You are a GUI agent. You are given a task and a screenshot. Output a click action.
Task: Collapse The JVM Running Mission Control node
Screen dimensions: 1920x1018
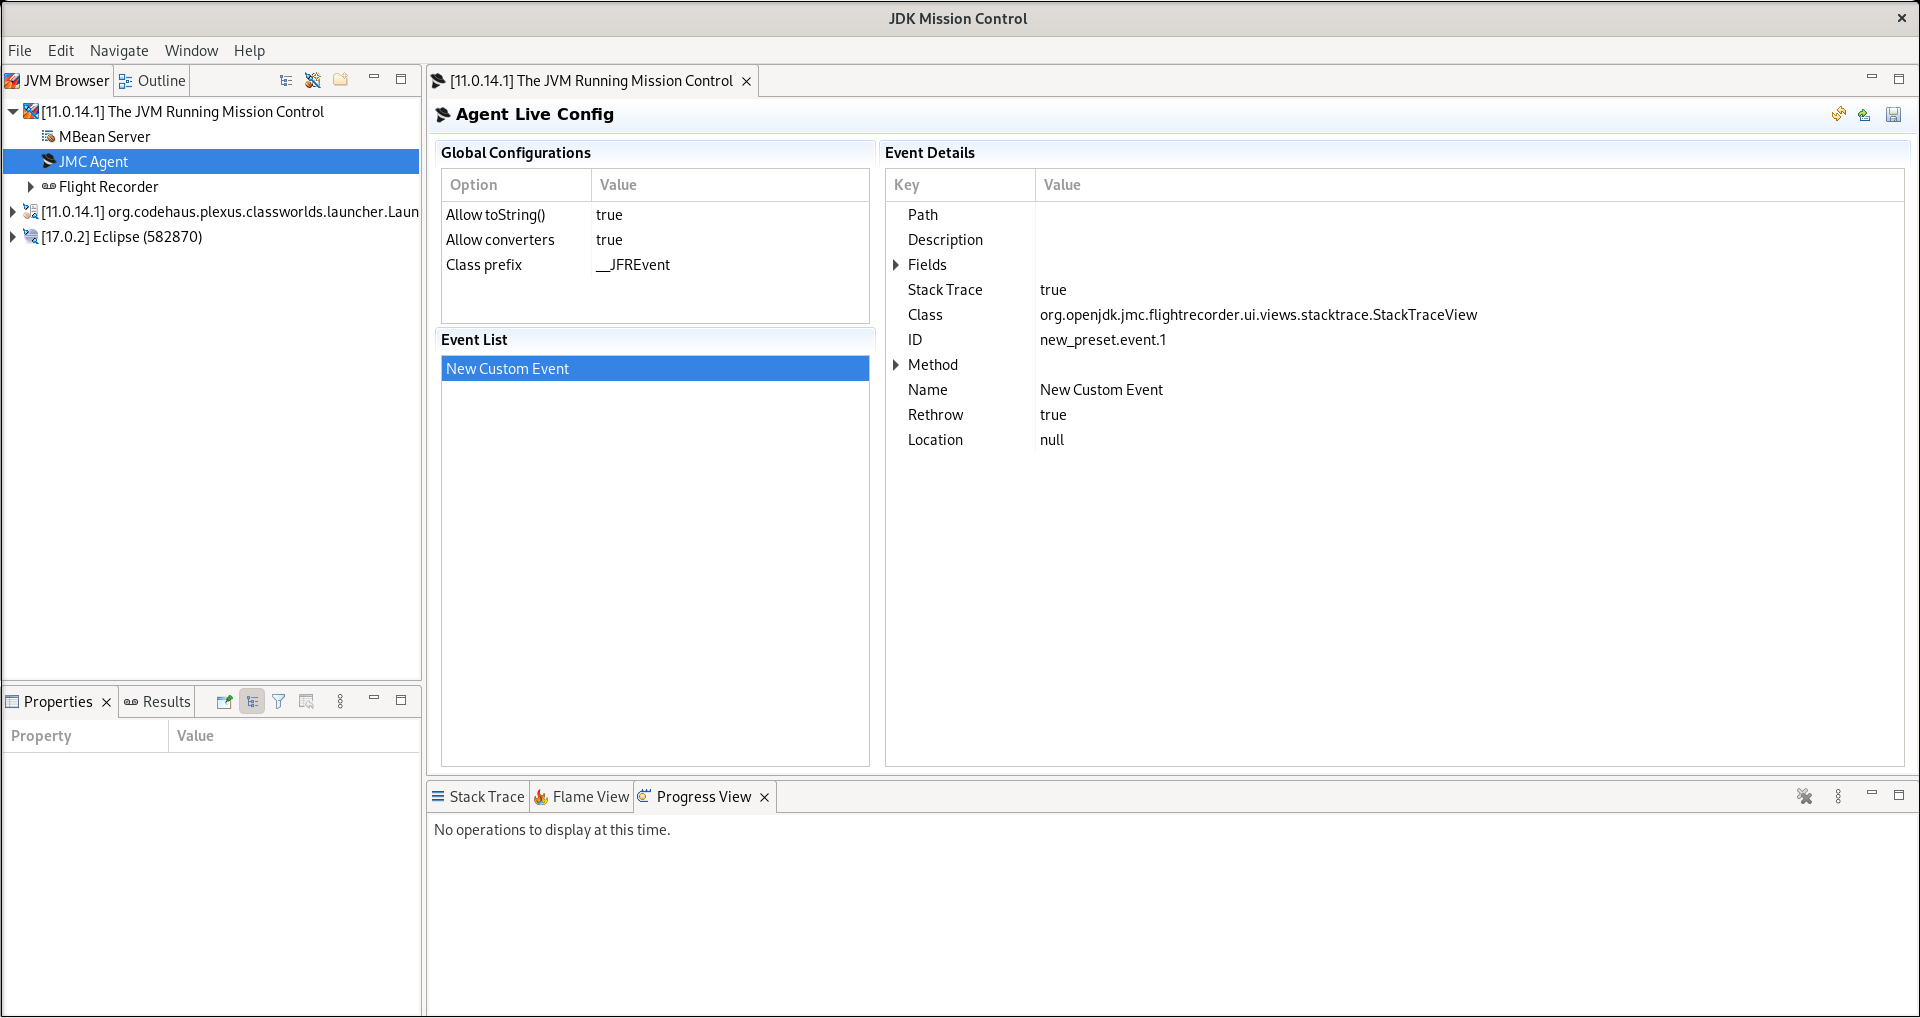(13, 112)
